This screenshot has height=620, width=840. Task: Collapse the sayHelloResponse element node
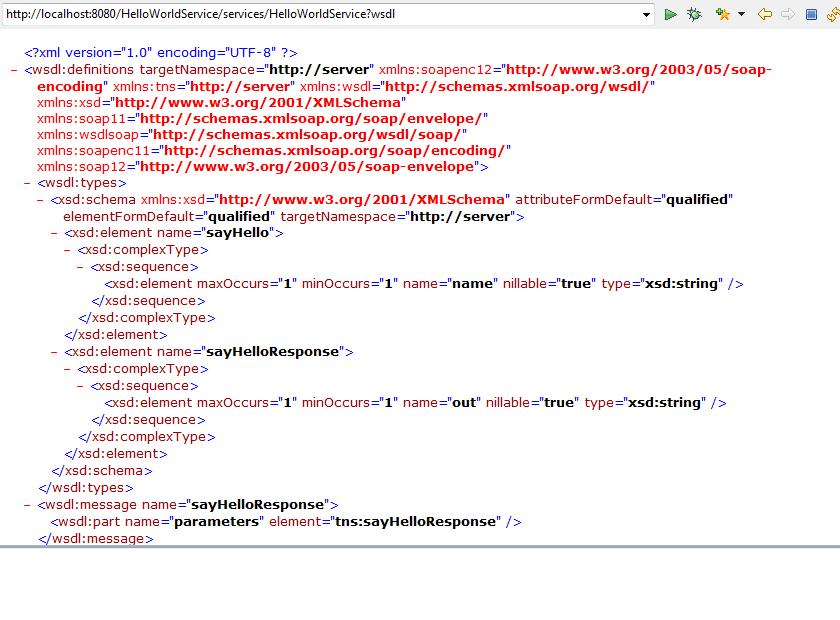click(x=52, y=351)
